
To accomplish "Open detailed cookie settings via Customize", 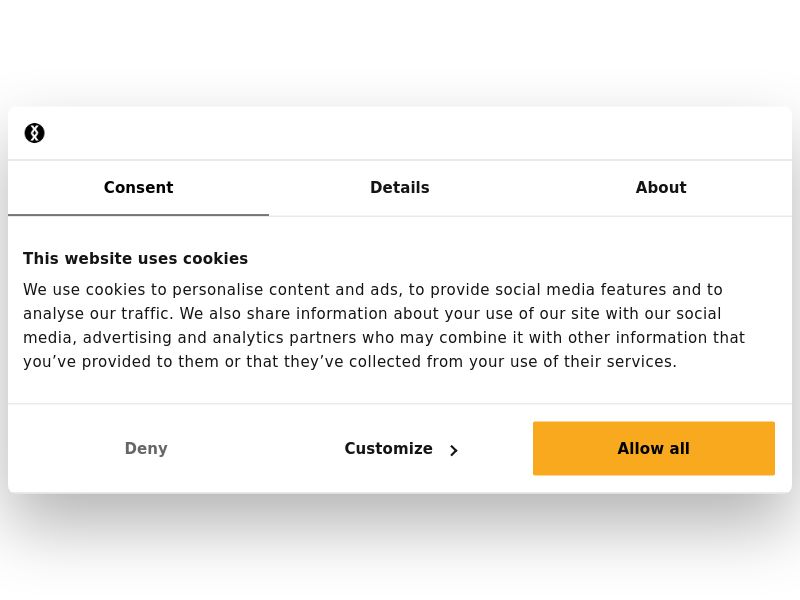I will click(x=388, y=448).
